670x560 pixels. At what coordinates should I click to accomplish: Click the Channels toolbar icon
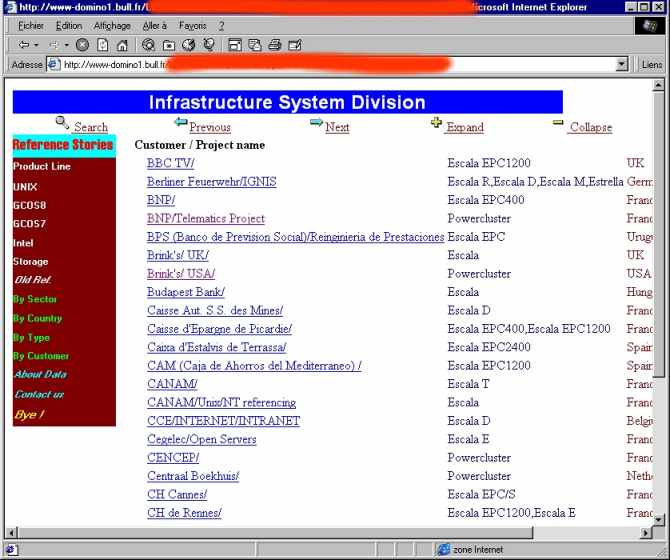coord(209,44)
